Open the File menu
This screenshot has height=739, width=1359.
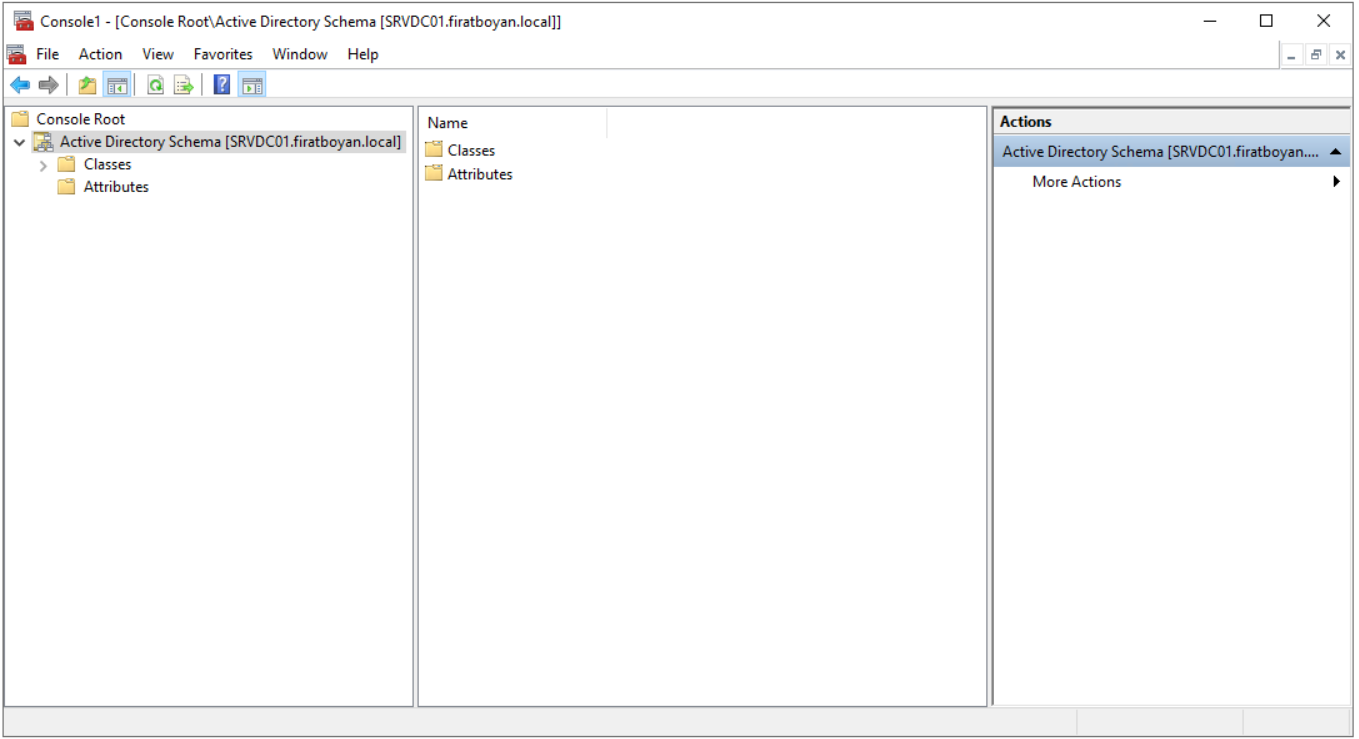pyautogui.click(x=47, y=54)
